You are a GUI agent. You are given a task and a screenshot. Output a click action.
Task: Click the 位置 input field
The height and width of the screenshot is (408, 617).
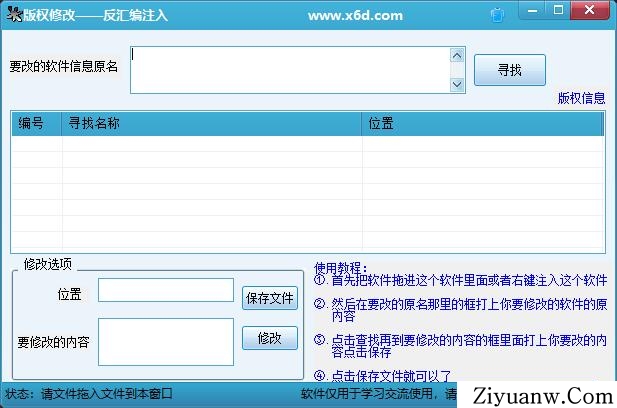pyautogui.click(x=166, y=290)
